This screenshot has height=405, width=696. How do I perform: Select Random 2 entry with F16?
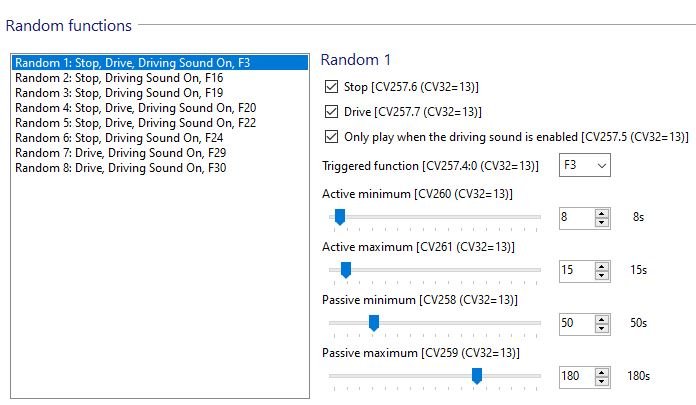[x=119, y=78]
